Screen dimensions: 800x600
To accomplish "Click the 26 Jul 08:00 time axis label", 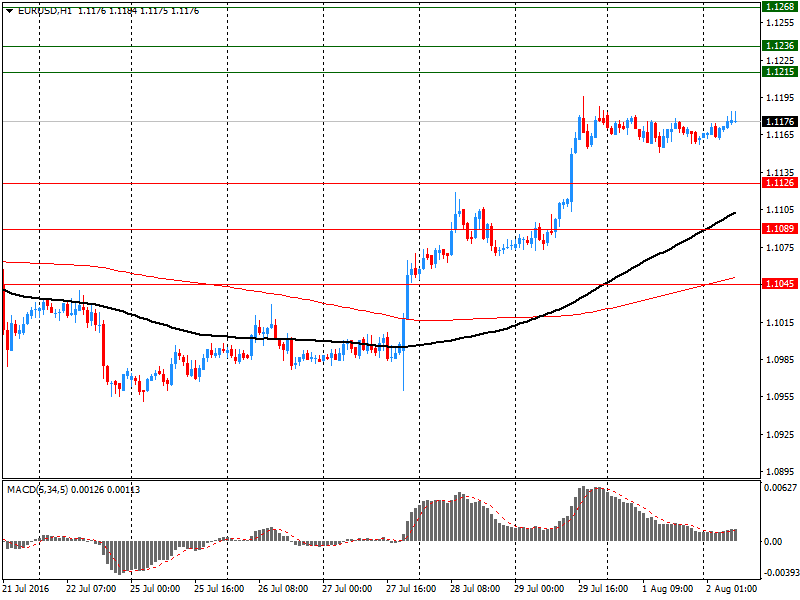I will (283, 589).
